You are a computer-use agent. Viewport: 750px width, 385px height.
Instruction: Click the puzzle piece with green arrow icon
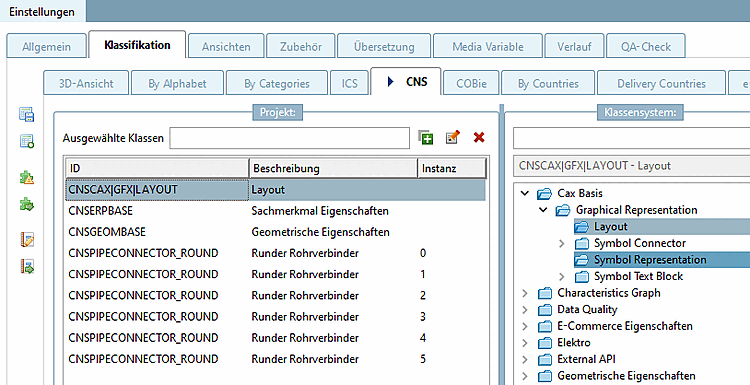[27, 205]
